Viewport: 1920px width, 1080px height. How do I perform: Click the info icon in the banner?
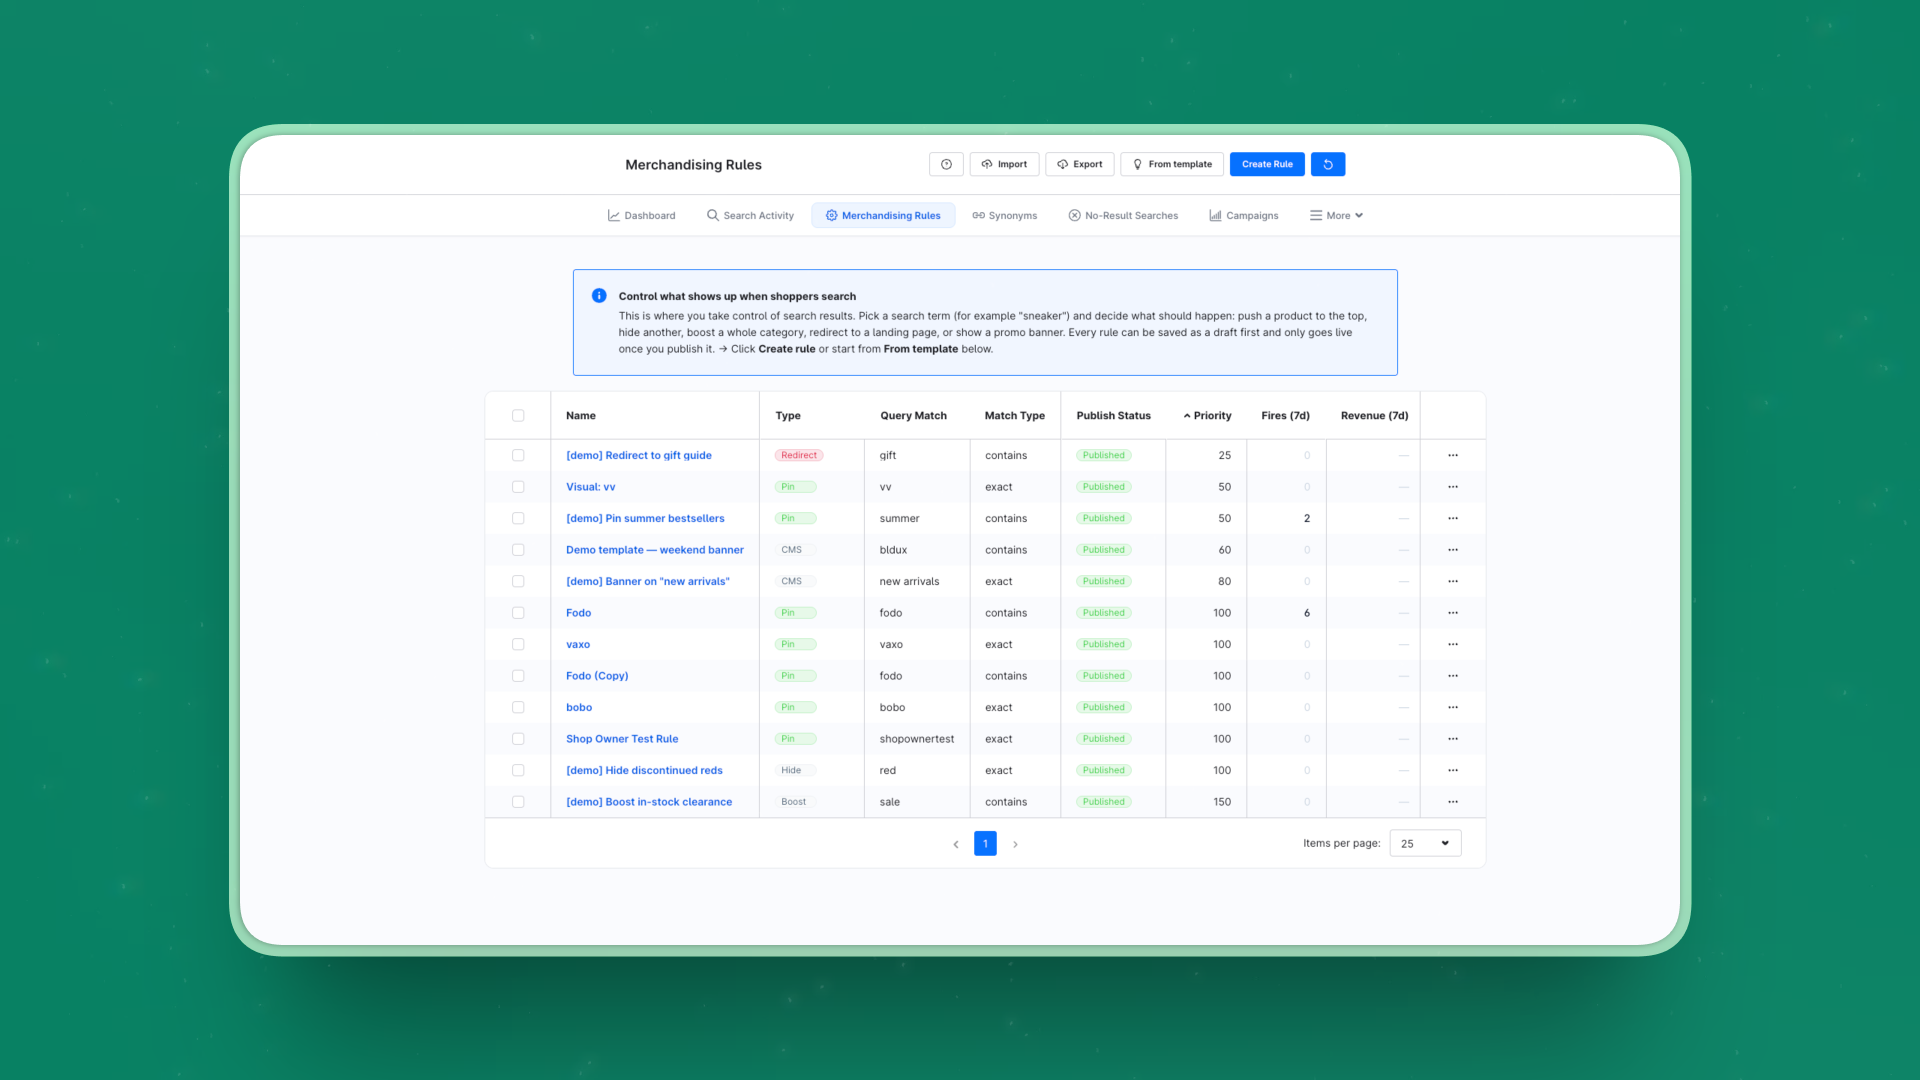click(x=599, y=296)
